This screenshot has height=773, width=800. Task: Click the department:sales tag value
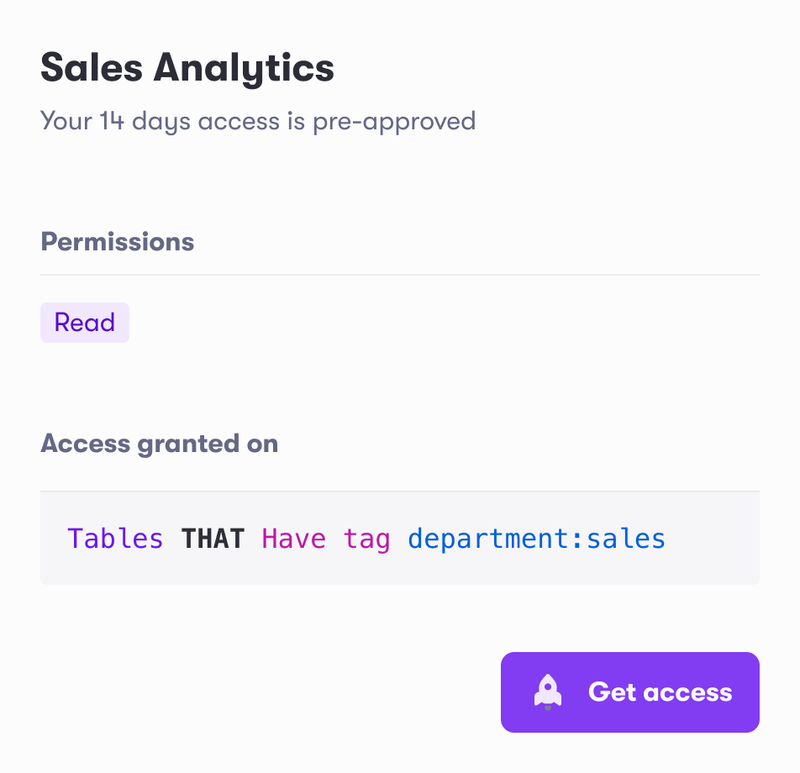[x=536, y=538]
